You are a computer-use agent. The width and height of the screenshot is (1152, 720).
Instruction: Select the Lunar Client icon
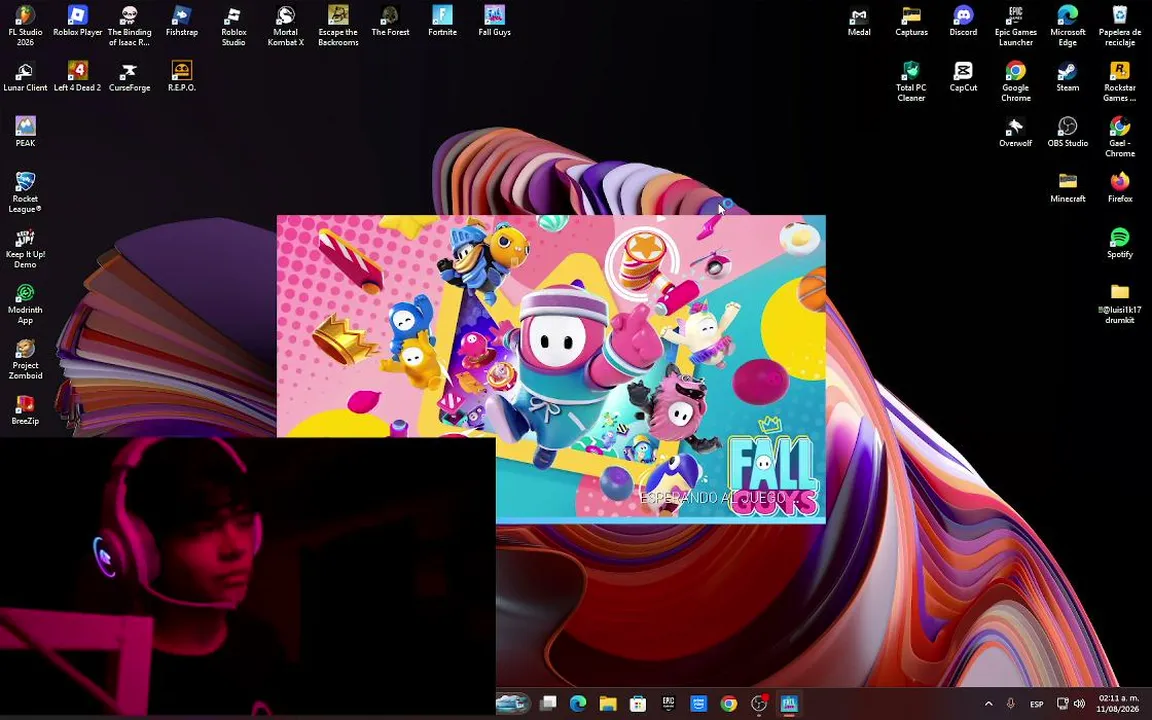point(25,76)
